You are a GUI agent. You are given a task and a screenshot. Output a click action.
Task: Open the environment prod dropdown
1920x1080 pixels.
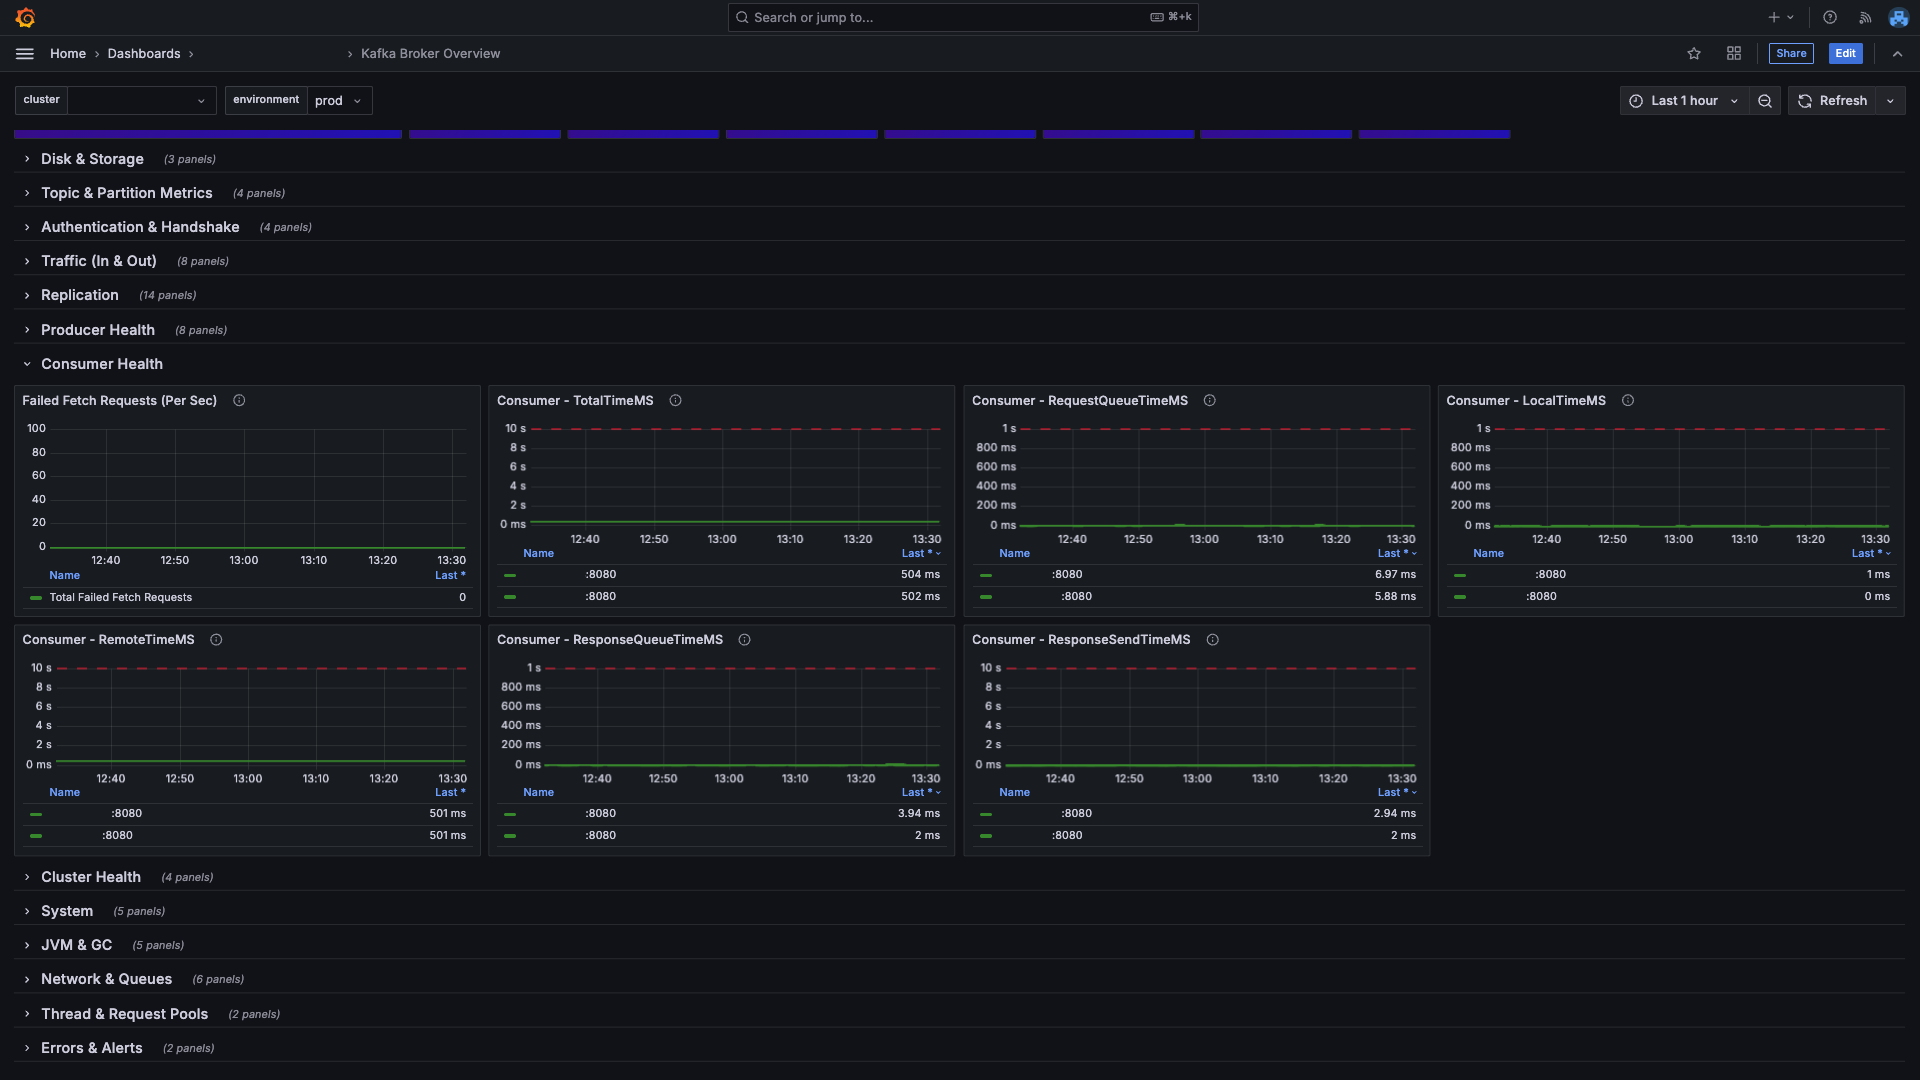(x=338, y=101)
